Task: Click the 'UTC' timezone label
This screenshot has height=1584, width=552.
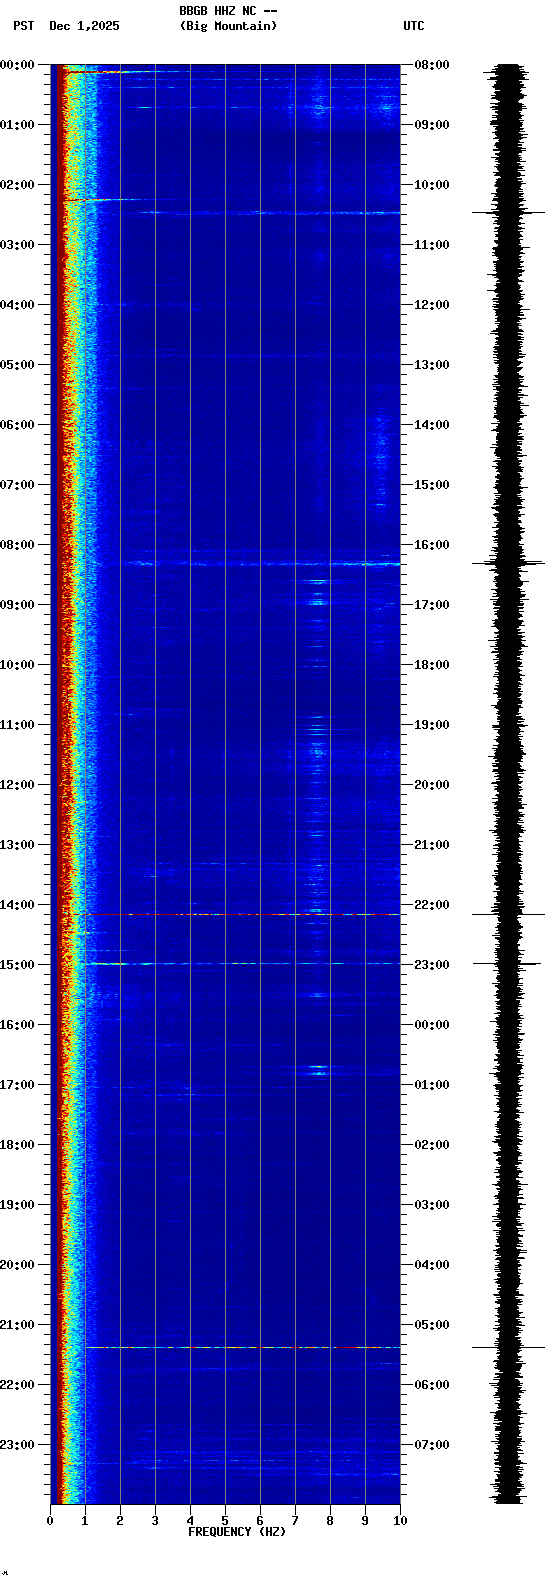Action: (x=414, y=26)
